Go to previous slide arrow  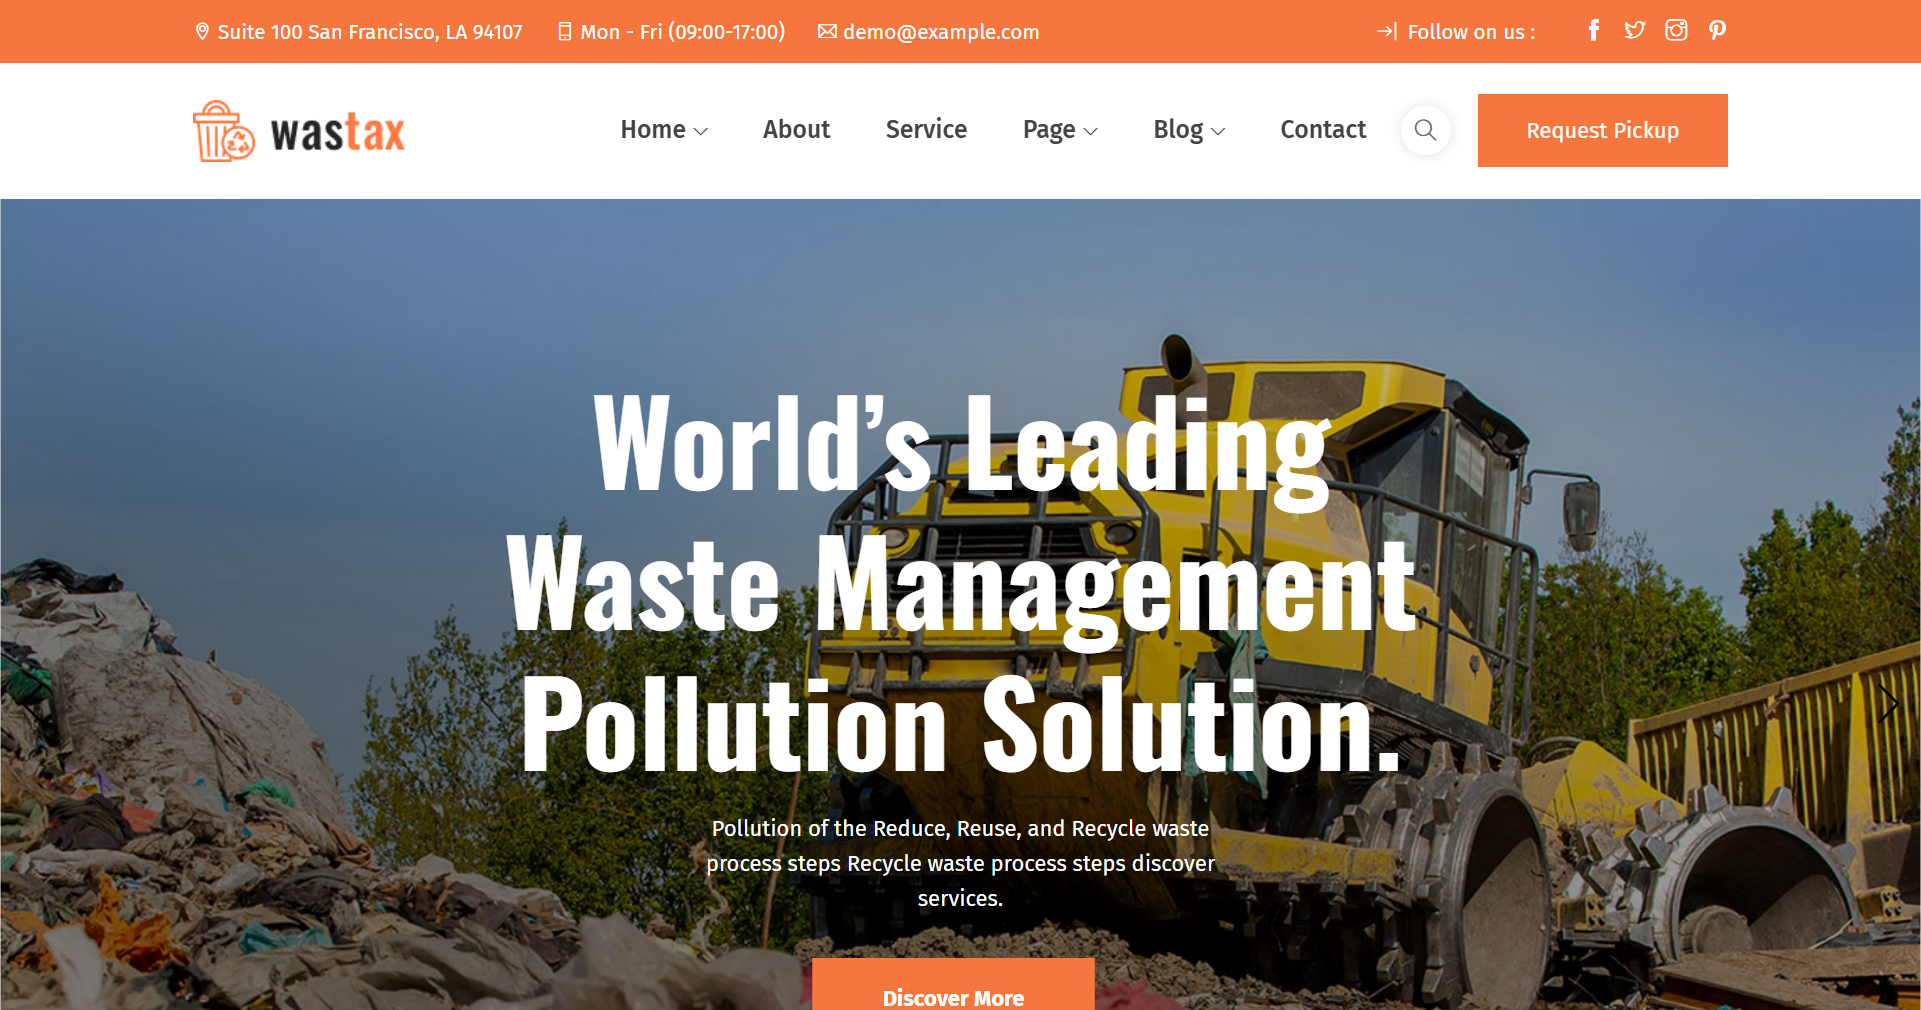coord(33,704)
